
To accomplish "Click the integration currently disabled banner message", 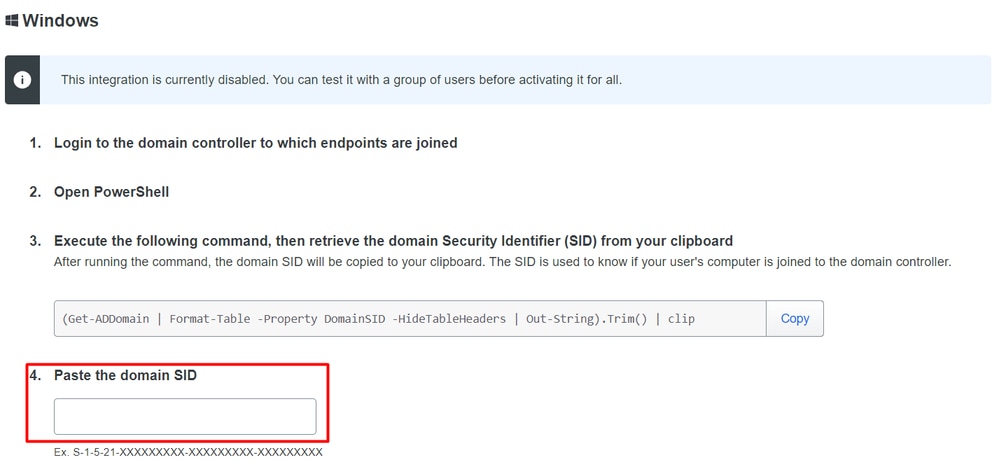I will click(x=341, y=80).
